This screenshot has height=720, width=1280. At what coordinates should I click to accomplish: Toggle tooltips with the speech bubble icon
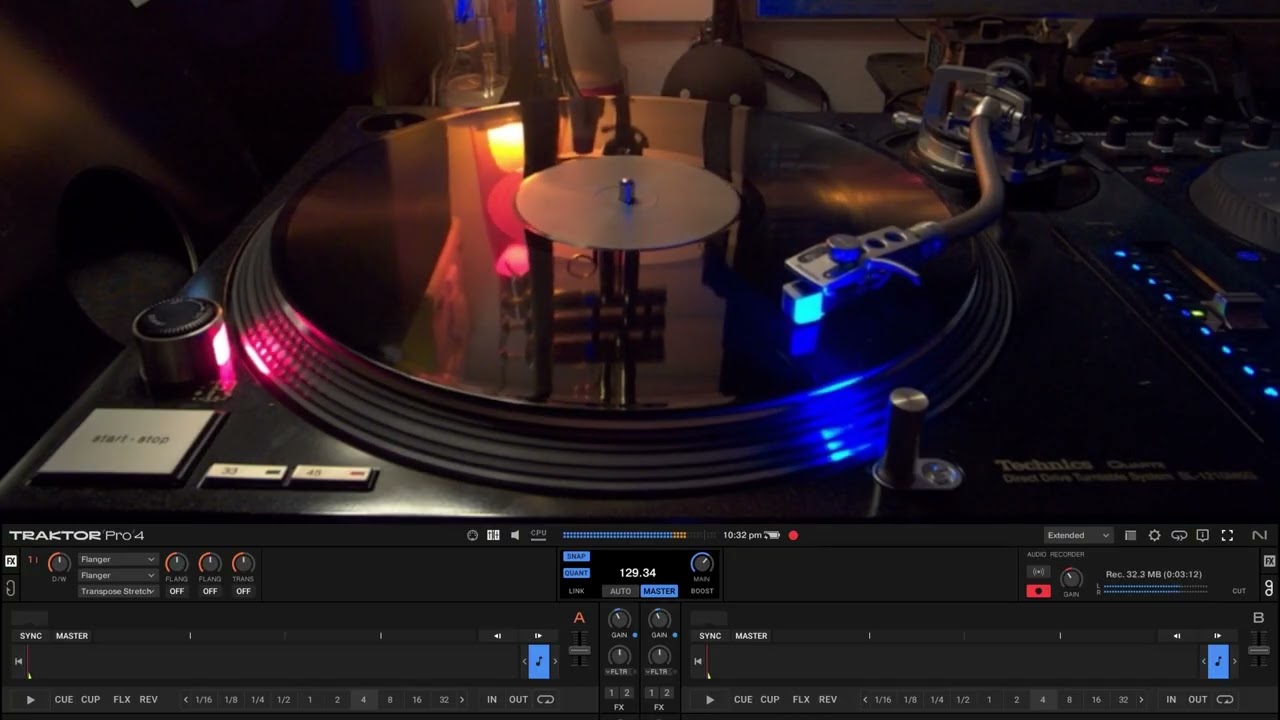[1203, 535]
